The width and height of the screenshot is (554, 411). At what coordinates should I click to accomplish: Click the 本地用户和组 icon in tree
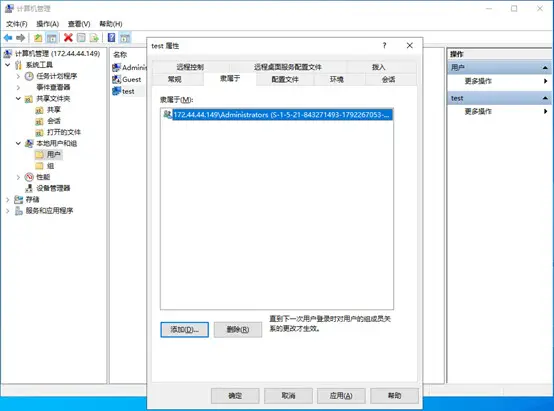point(29,143)
